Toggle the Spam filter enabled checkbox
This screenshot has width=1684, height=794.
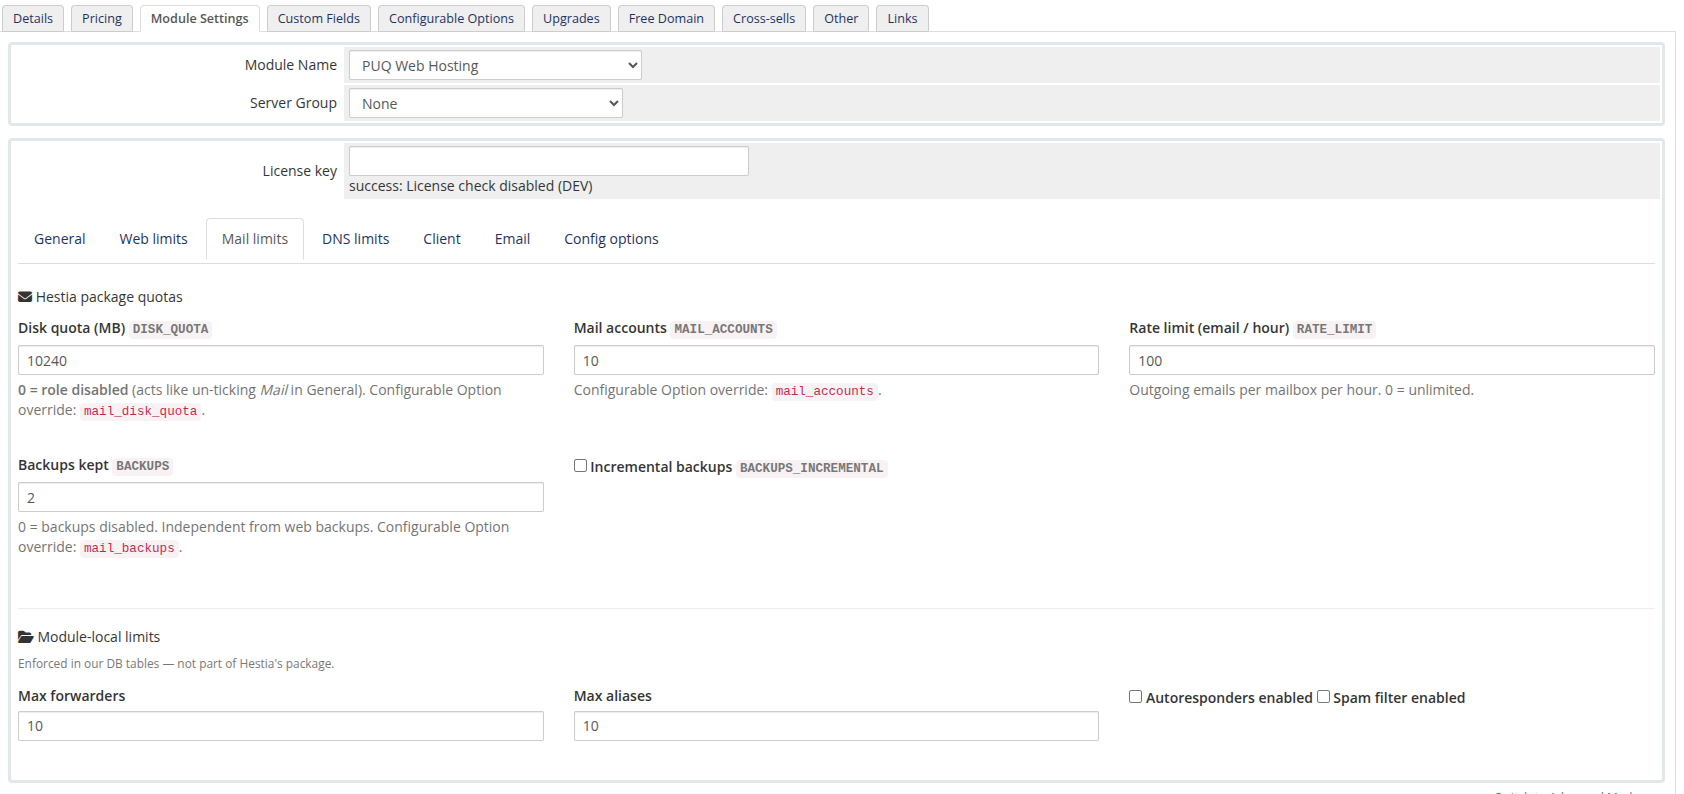pyautogui.click(x=1323, y=697)
